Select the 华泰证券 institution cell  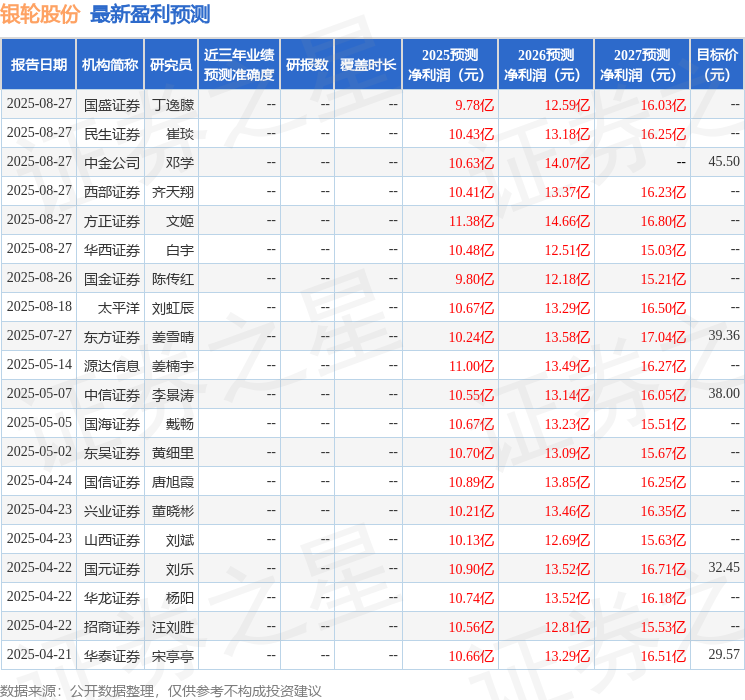pos(112,656)
